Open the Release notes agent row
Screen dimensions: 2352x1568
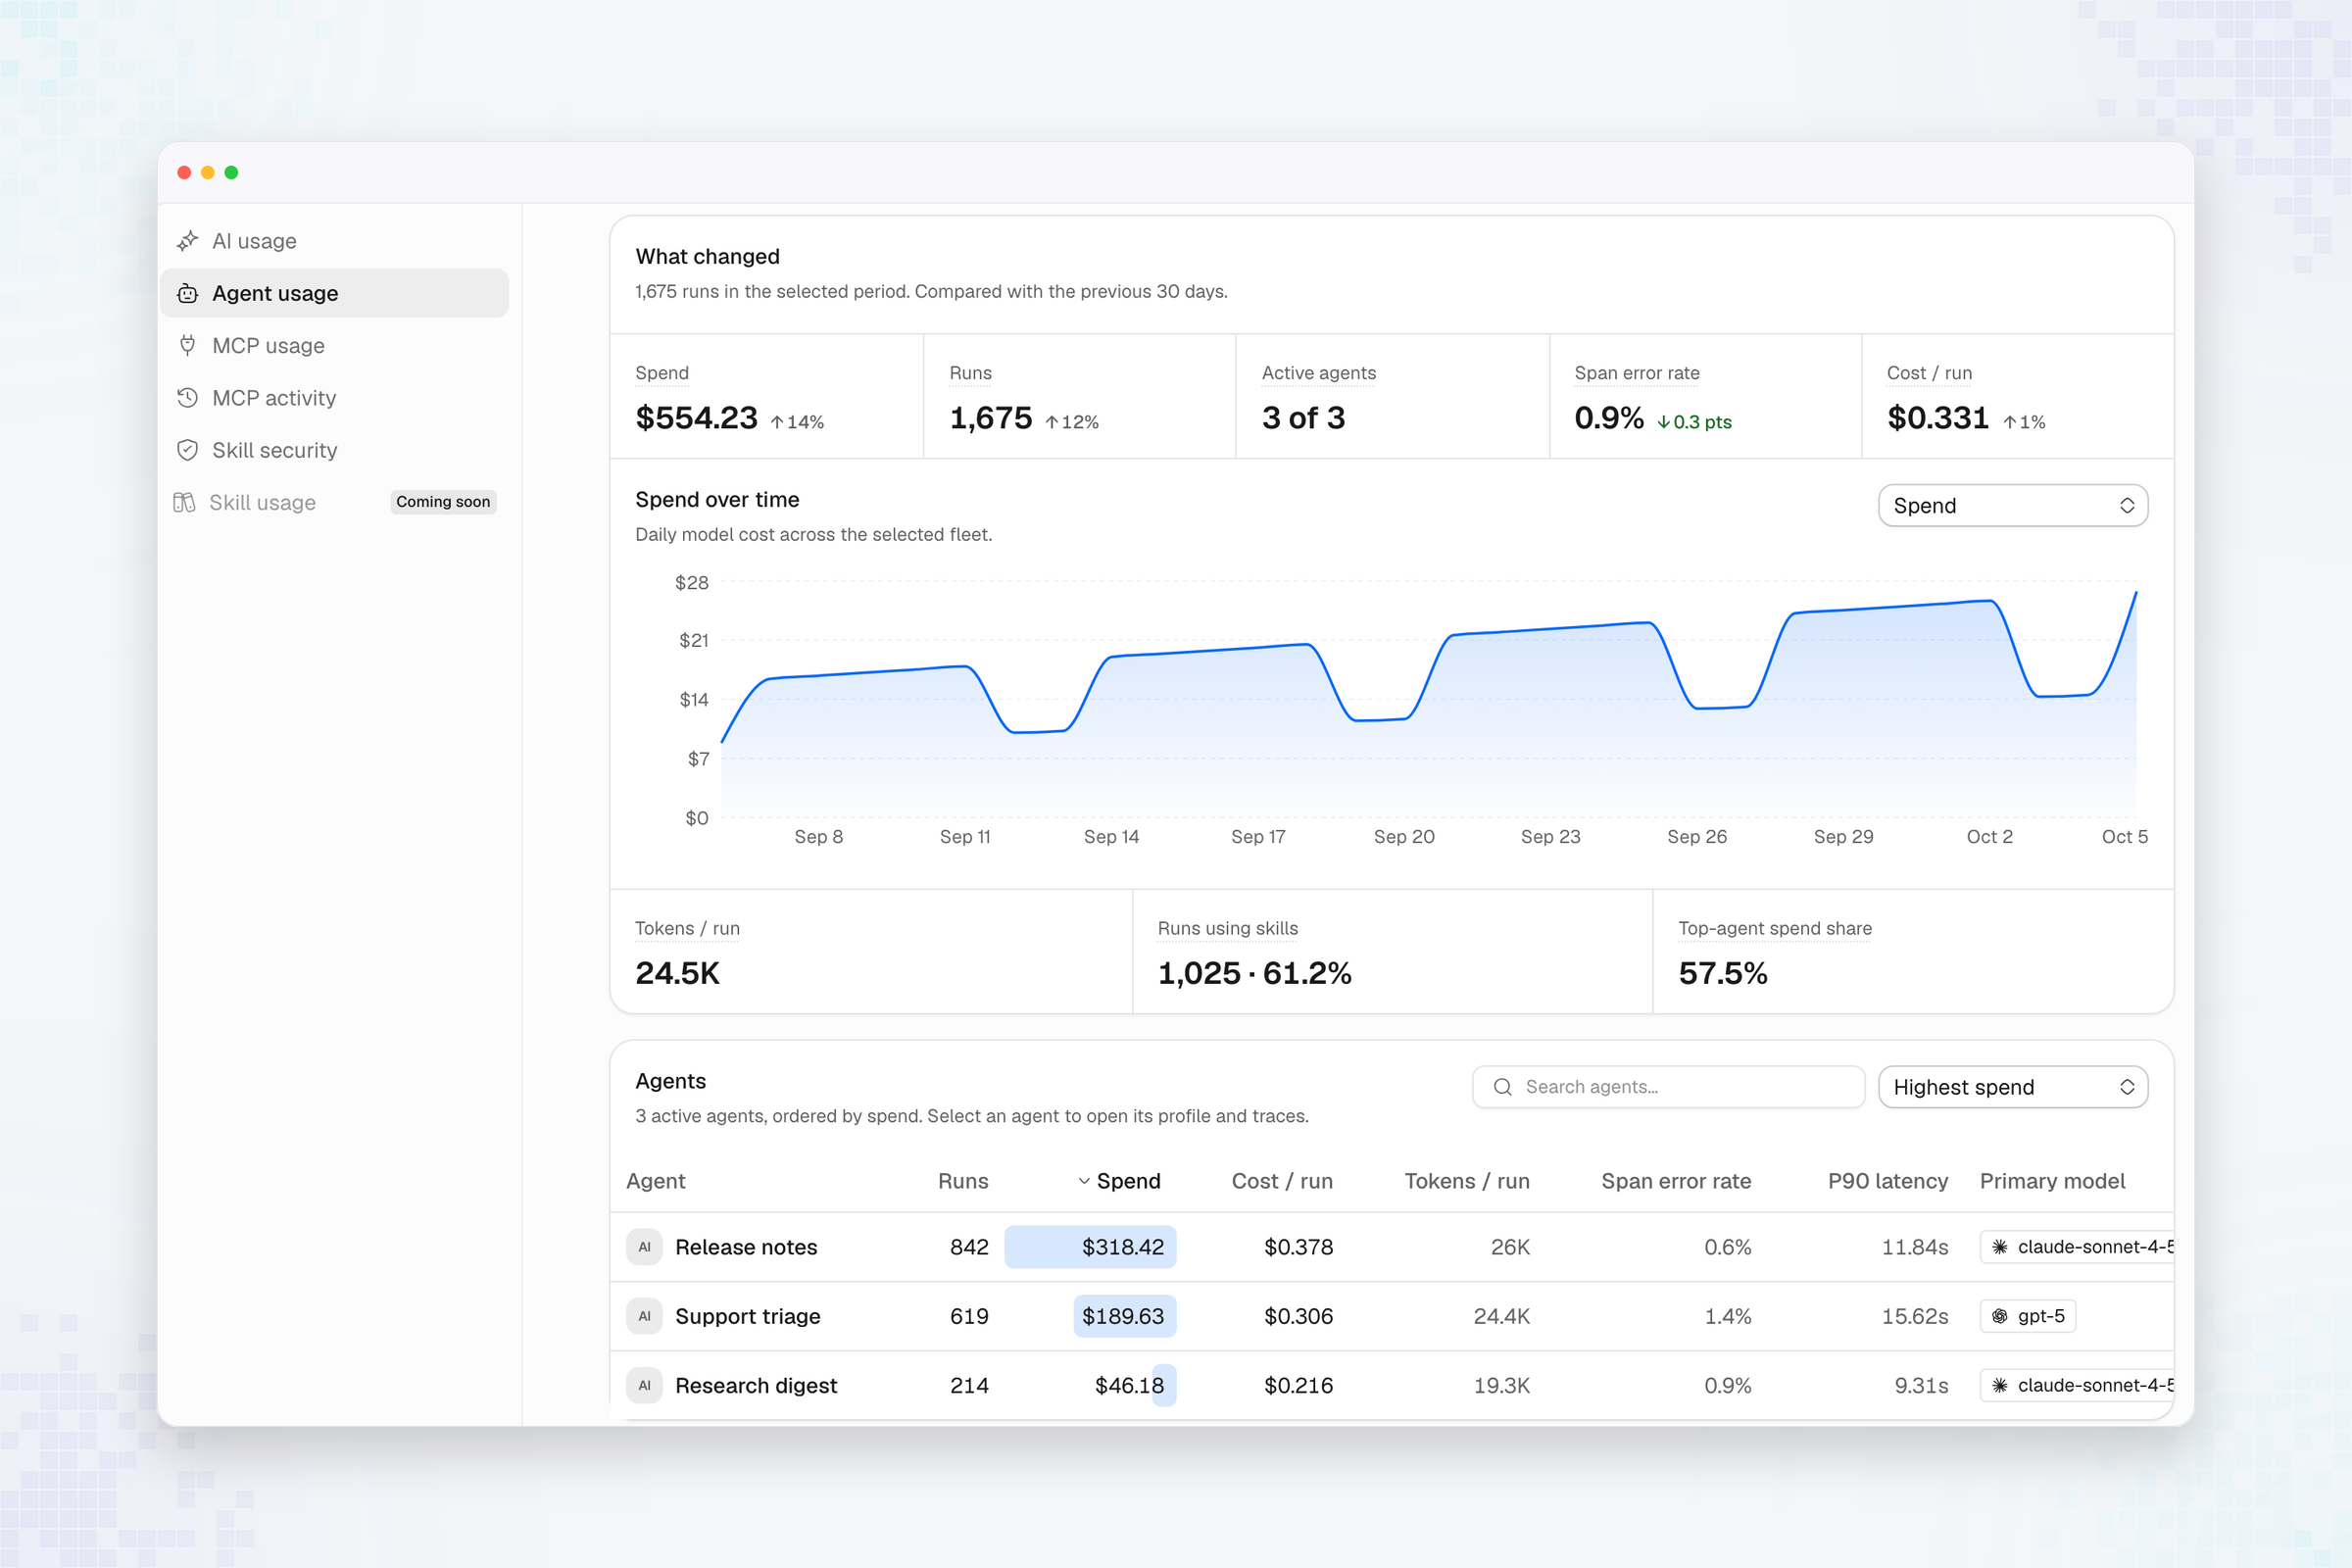click(x=1391, y=1247)
